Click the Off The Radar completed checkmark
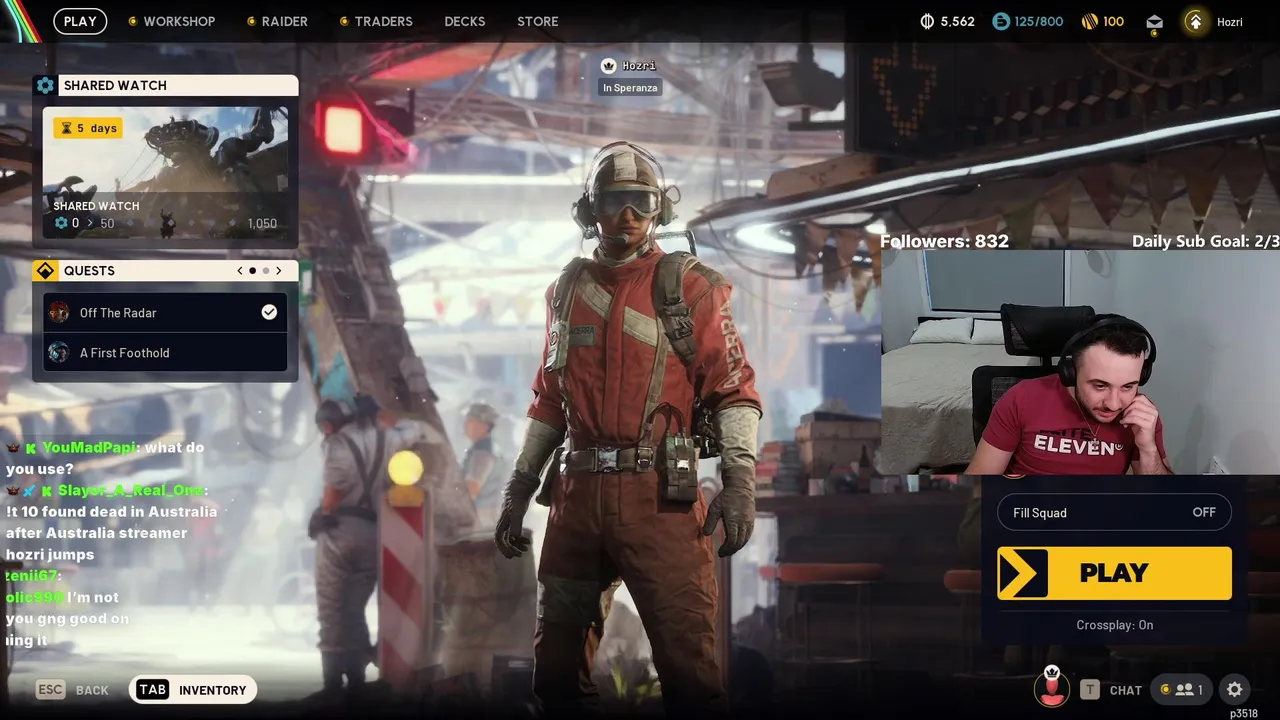The image size is (1280, 720). [x=269, y=312]
